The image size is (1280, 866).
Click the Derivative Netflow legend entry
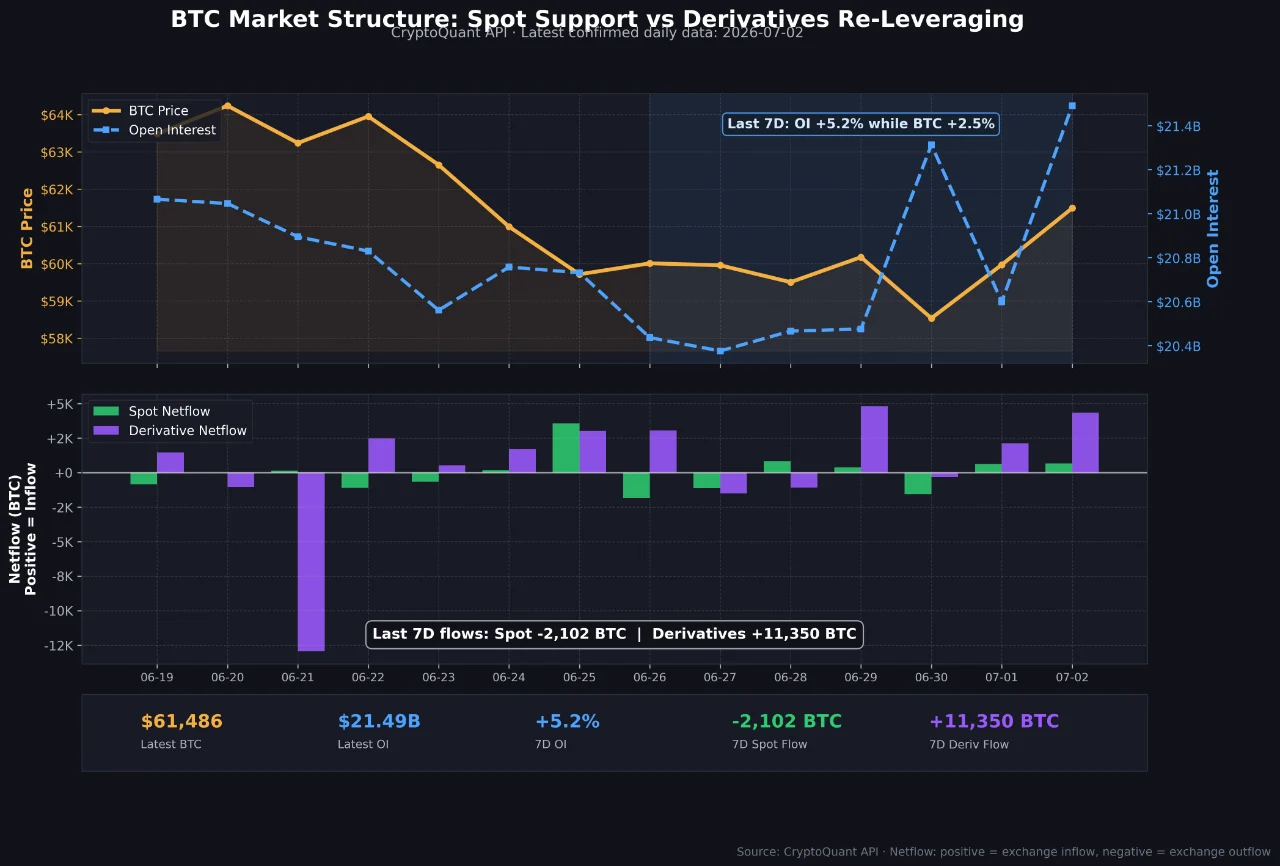click(x=170, y=431)
